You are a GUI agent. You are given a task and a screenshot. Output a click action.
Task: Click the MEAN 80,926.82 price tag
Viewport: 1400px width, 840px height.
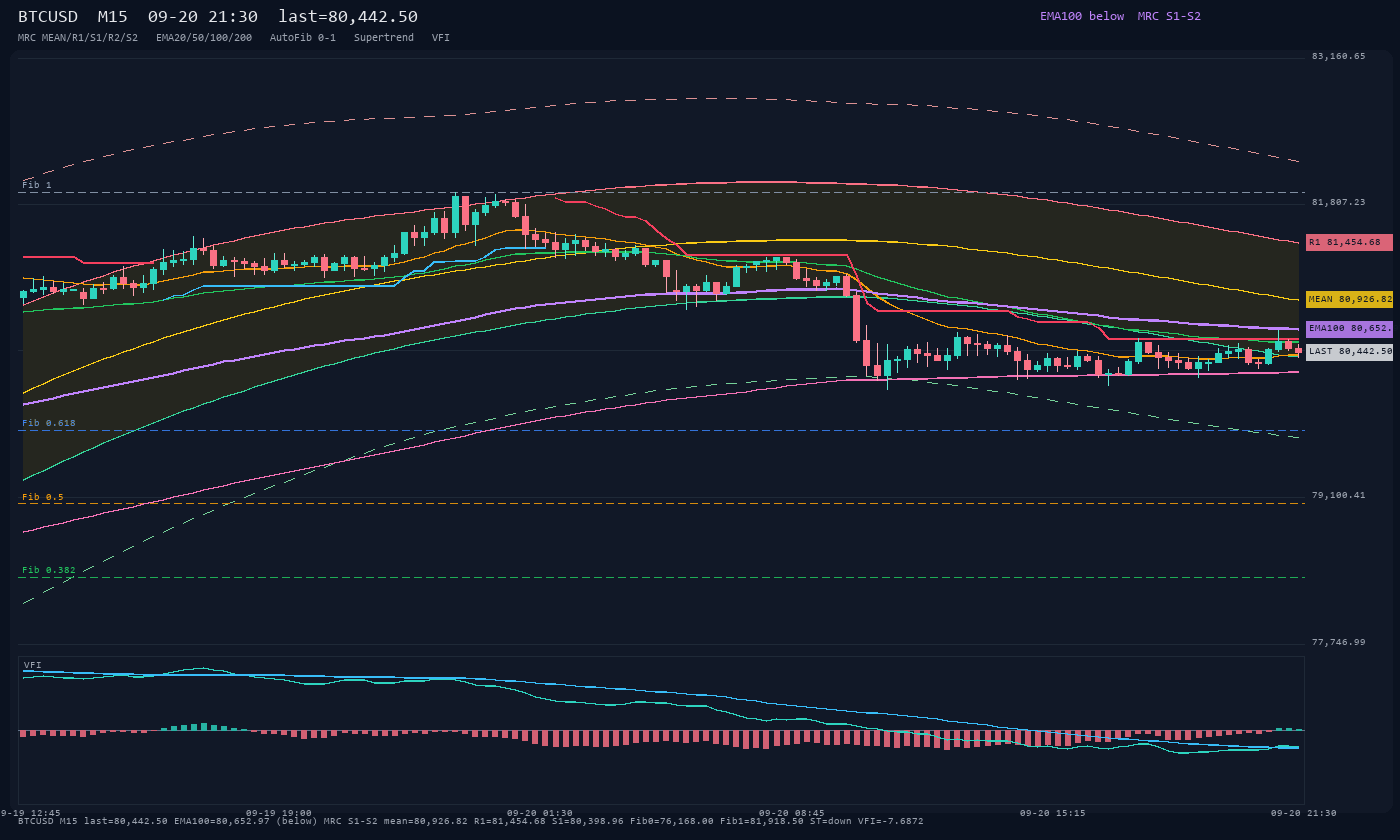[x=1349, y=299]
